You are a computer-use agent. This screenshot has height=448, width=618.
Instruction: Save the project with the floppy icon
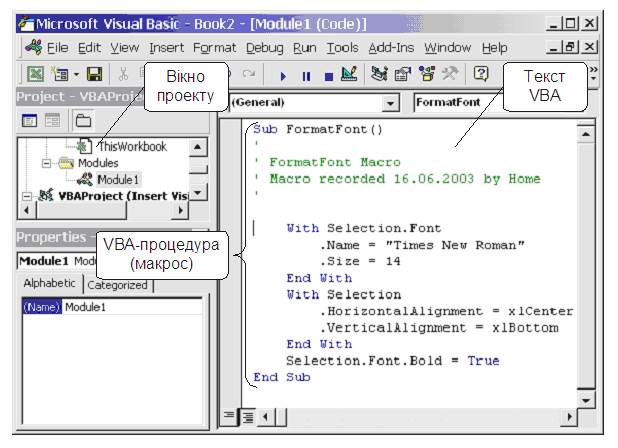tap(94, 74)
